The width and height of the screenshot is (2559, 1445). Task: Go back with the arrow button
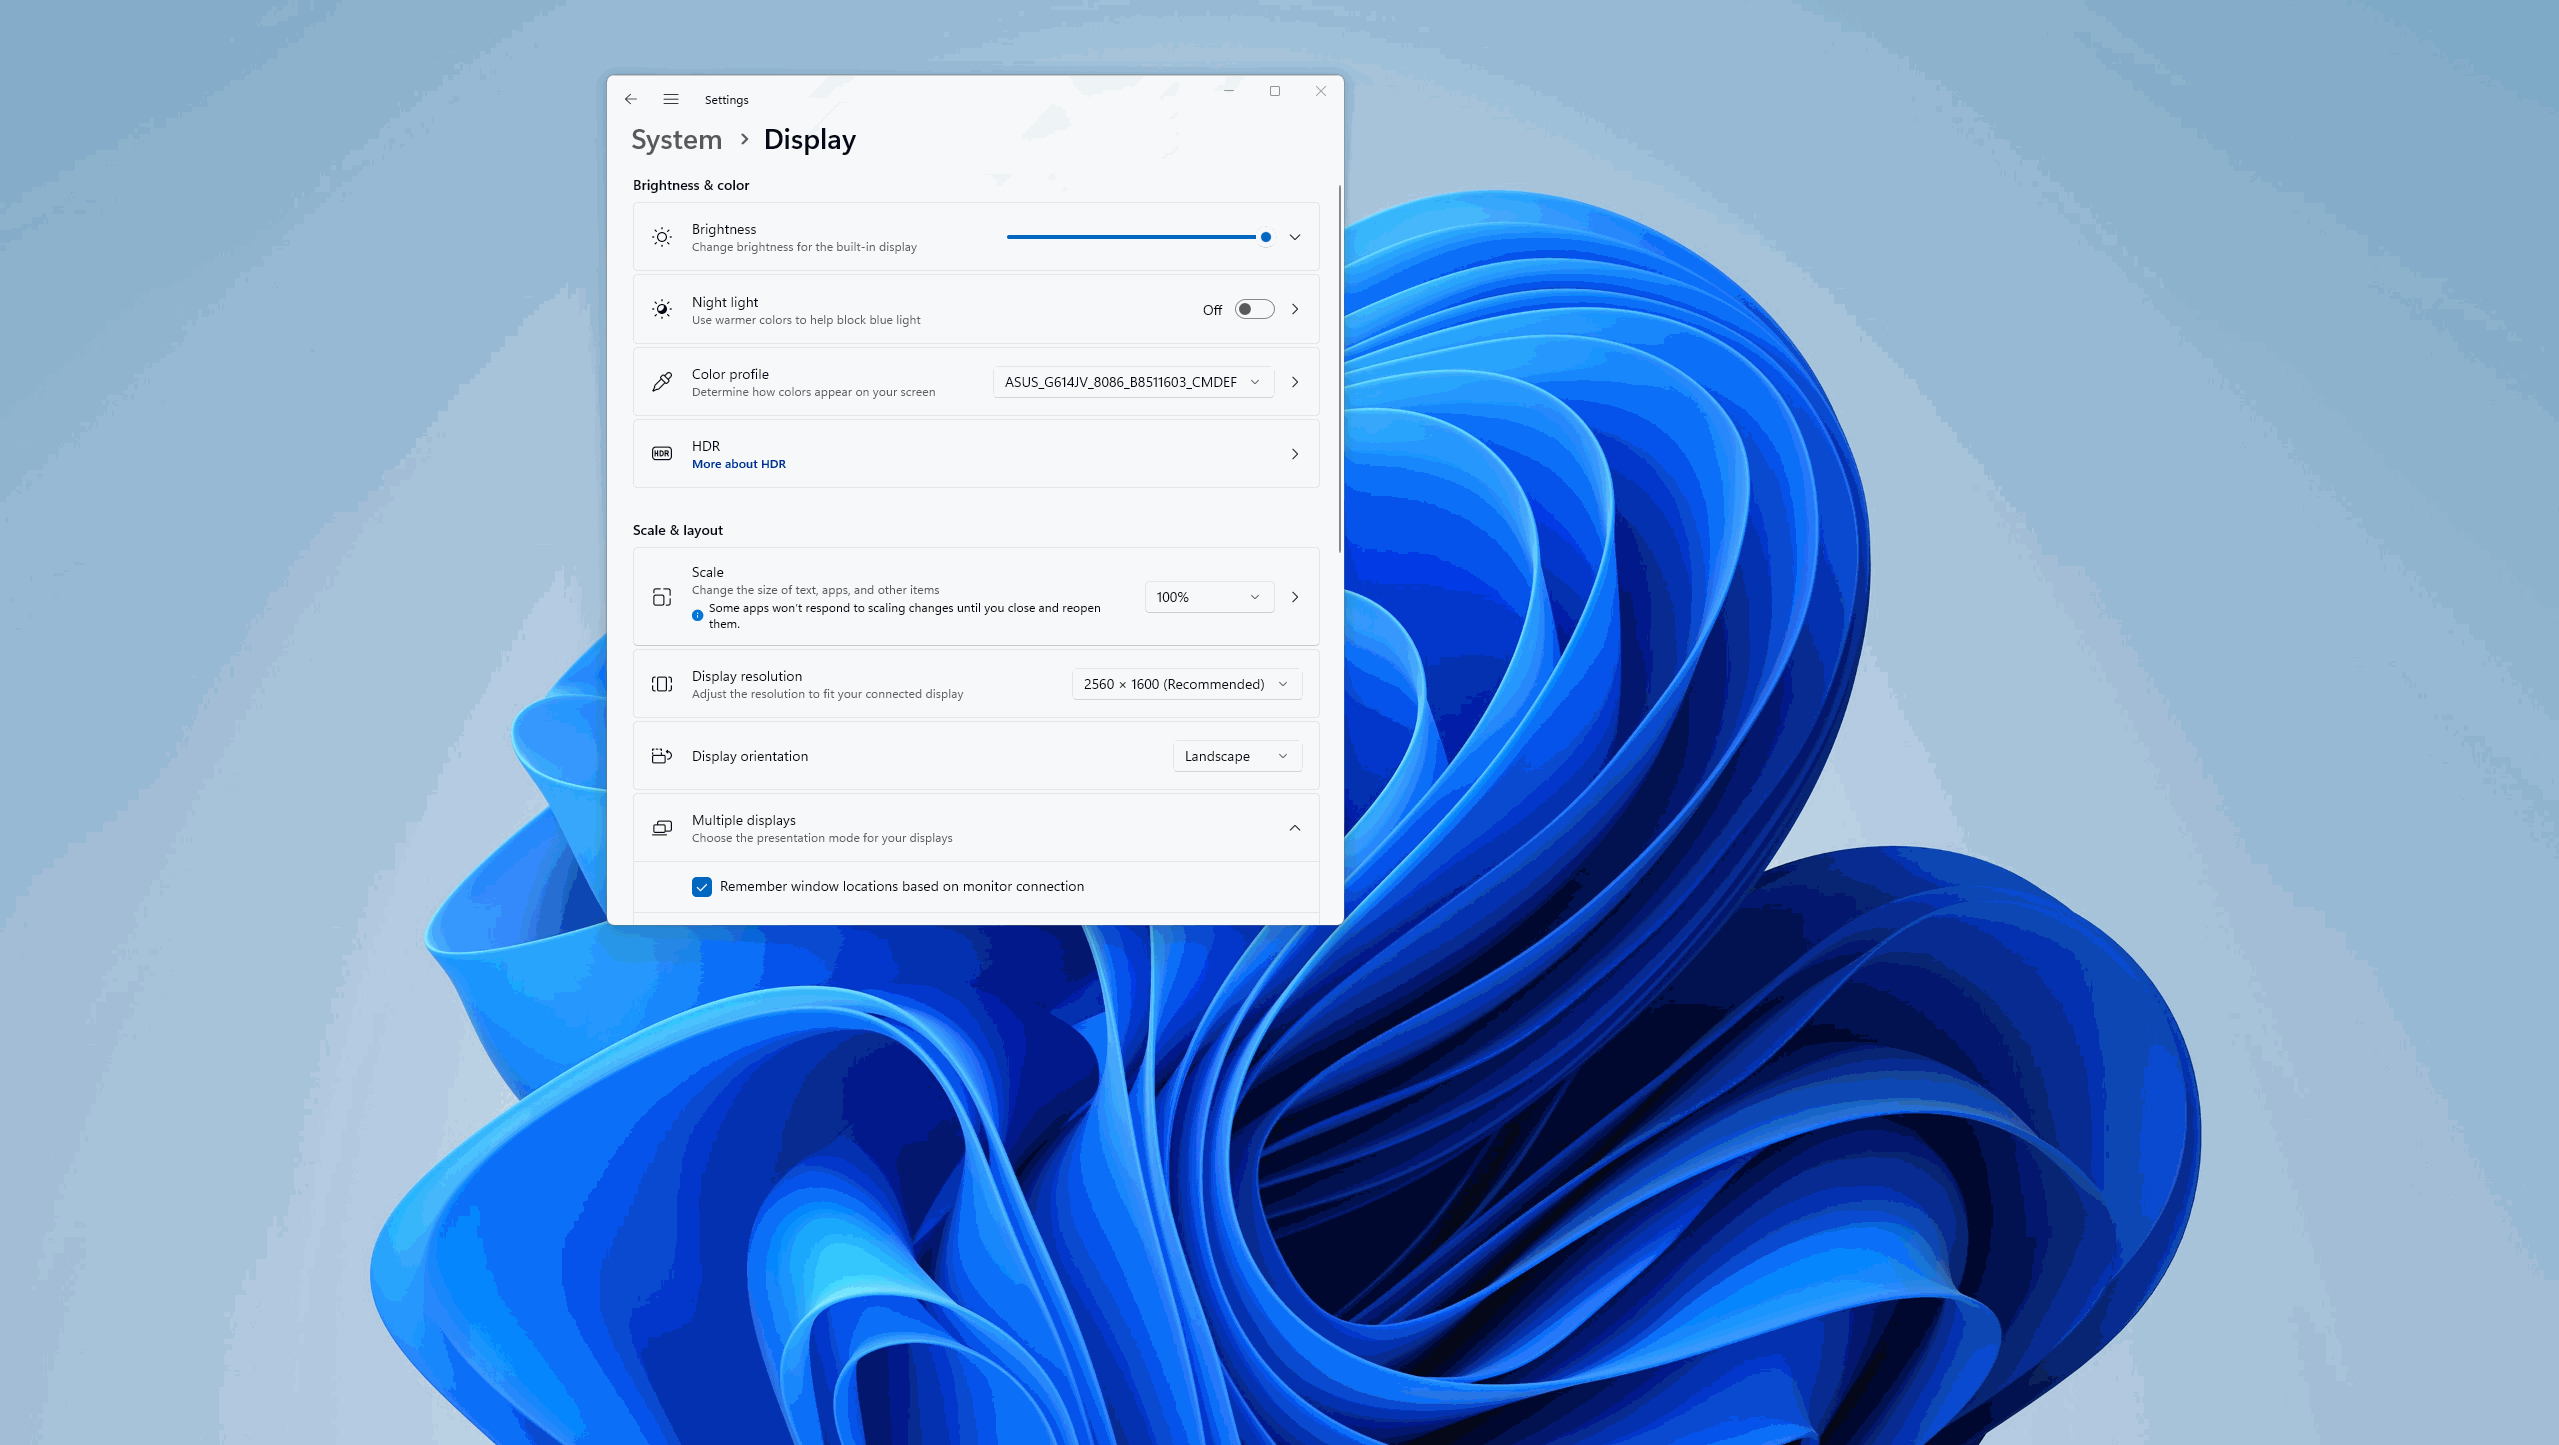pos(630,99)
